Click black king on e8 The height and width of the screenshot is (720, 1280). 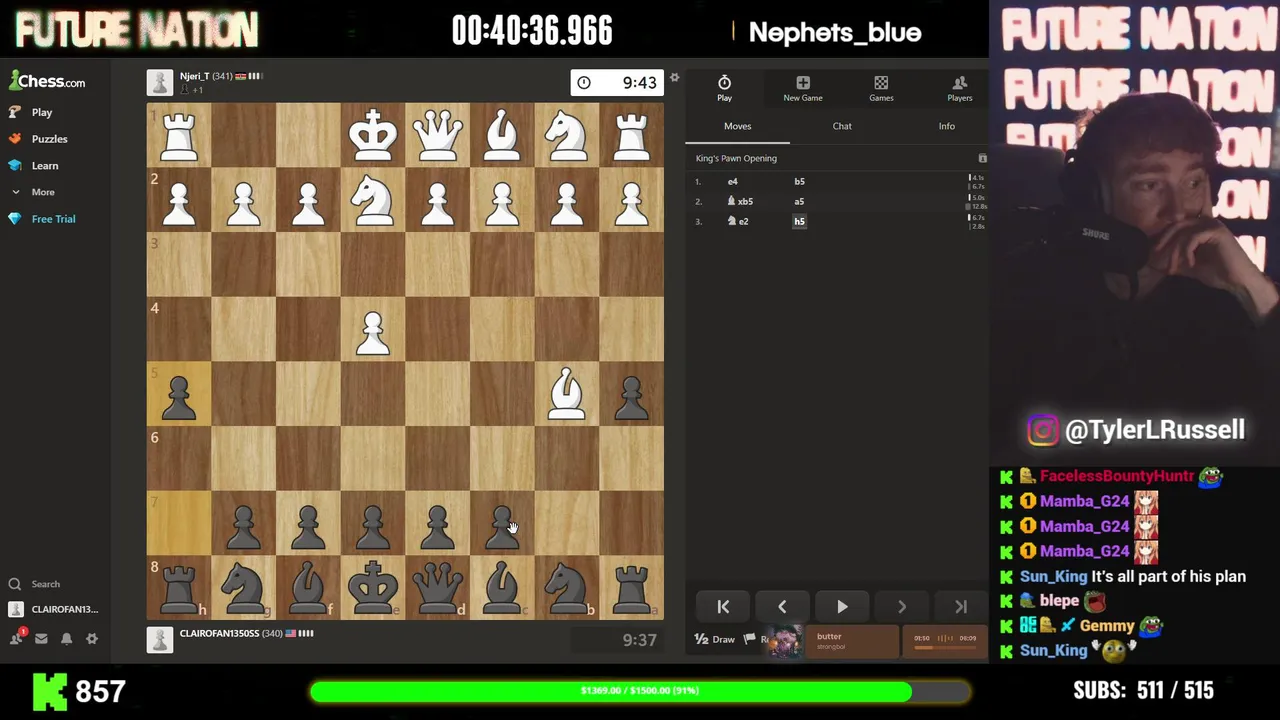[373, 587]
